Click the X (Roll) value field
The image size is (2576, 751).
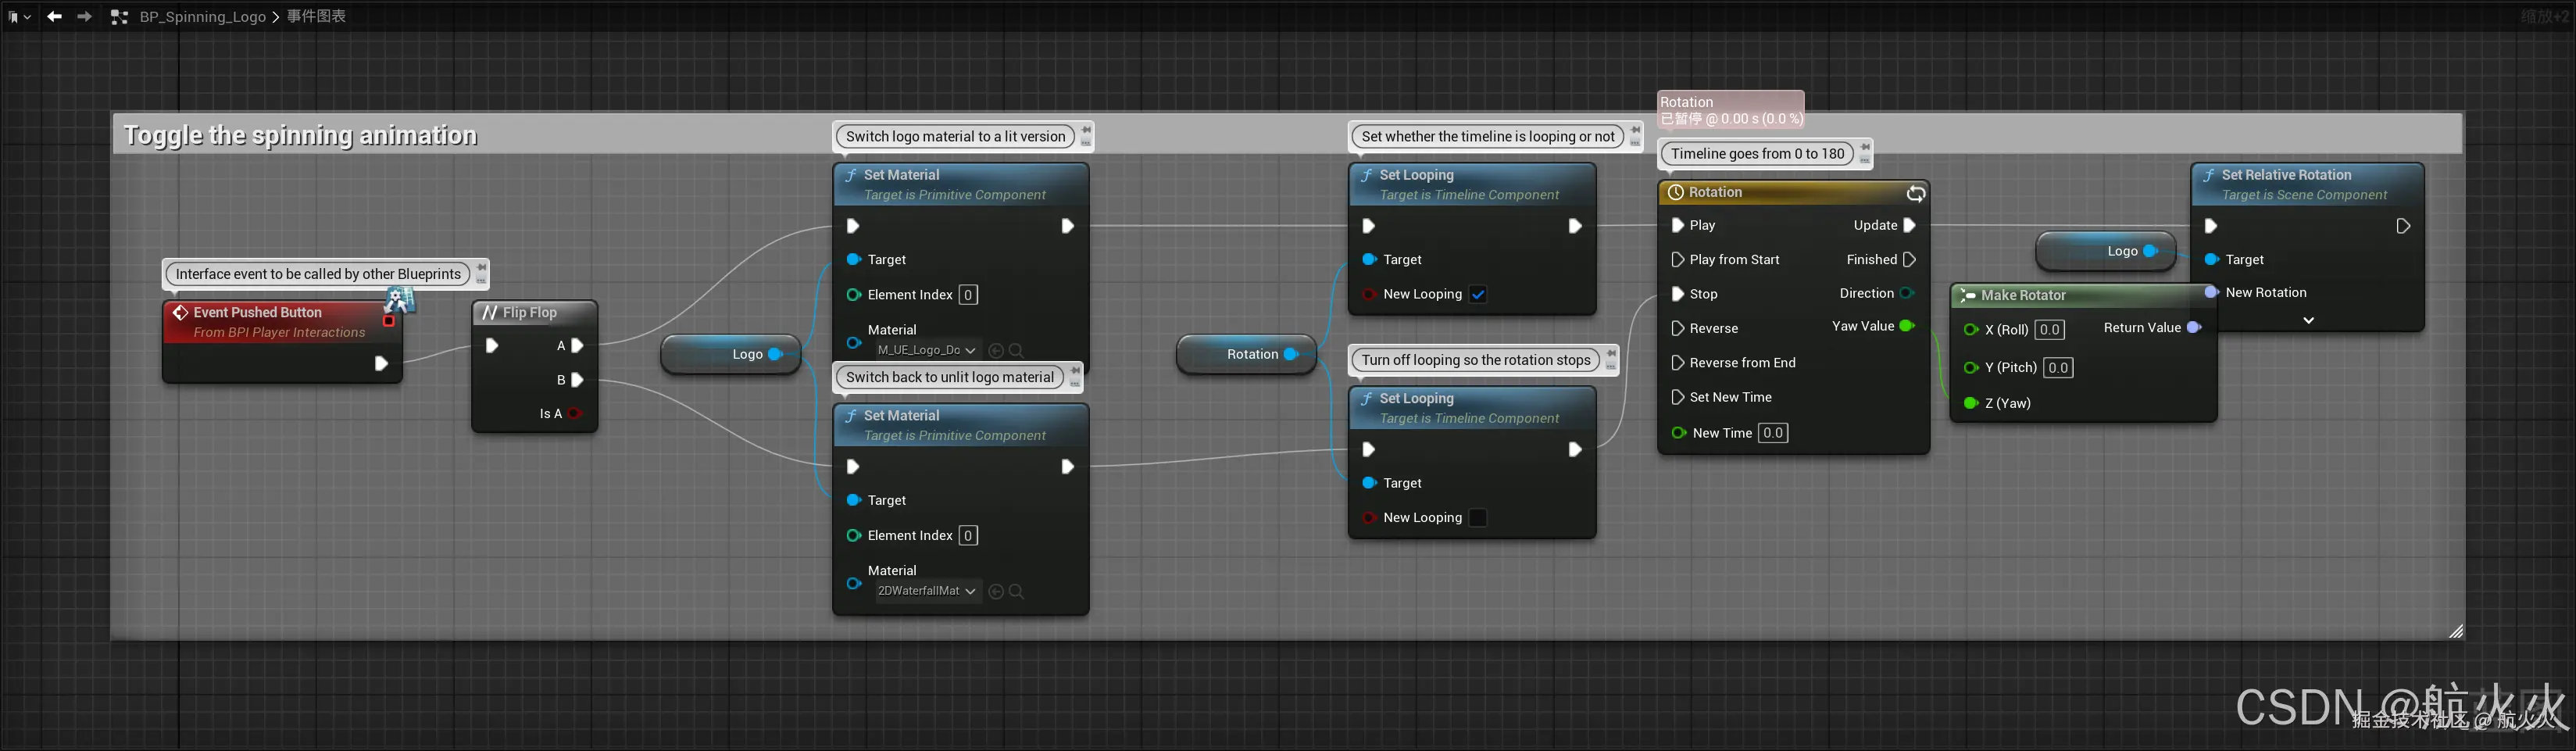pos(2050,330)
